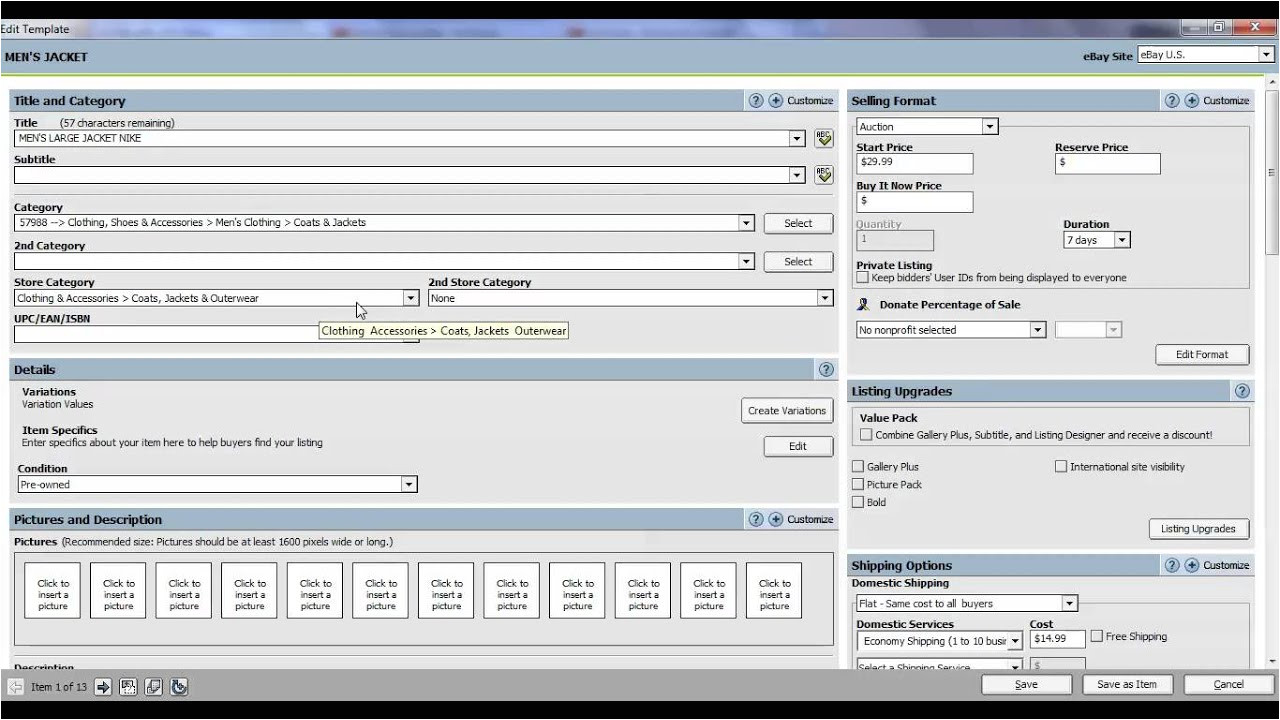The width and height of the screenshot is (1280, 720).
Task: Click the scrollbar down arrow at bottom right
Action: tap(1272, 661)
